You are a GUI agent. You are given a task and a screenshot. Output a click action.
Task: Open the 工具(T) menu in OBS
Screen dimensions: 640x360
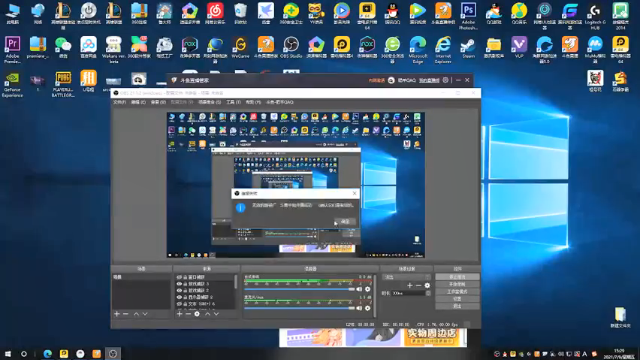[x=233, y=102]
